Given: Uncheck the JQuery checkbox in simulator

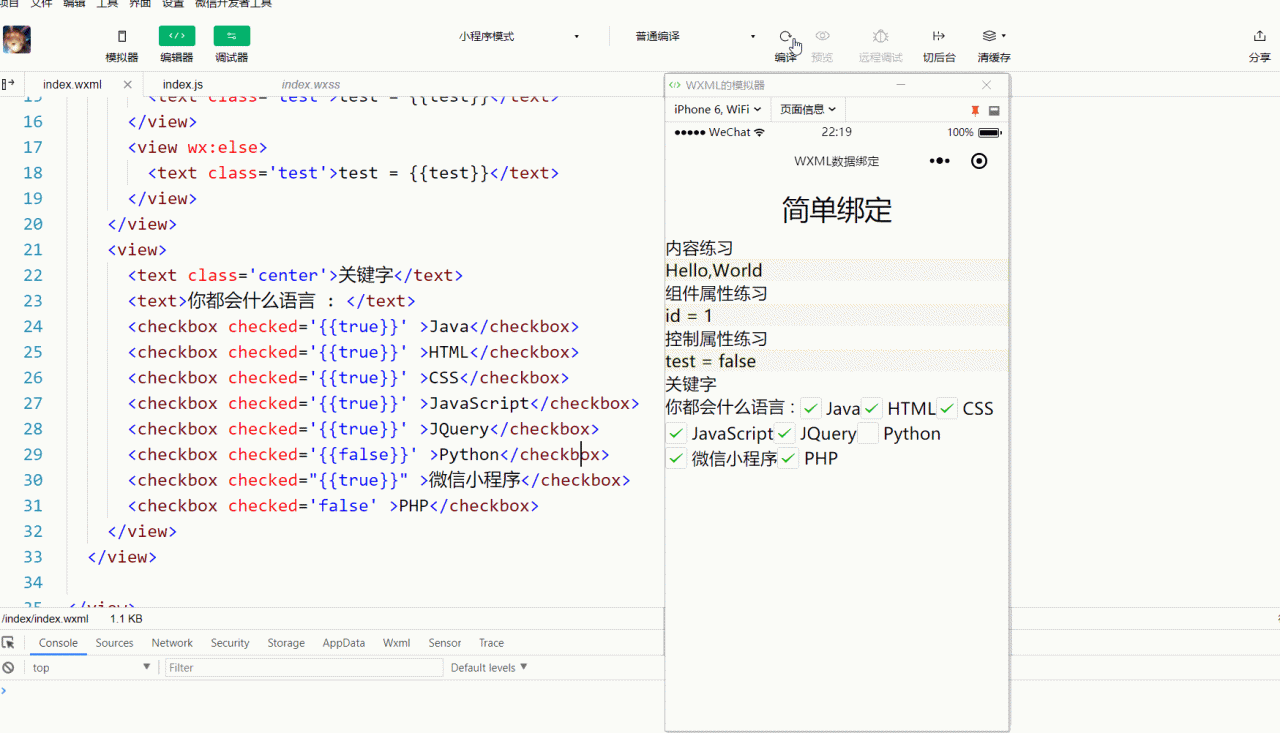Looking at the screenshot, I should tap(785, 433).
